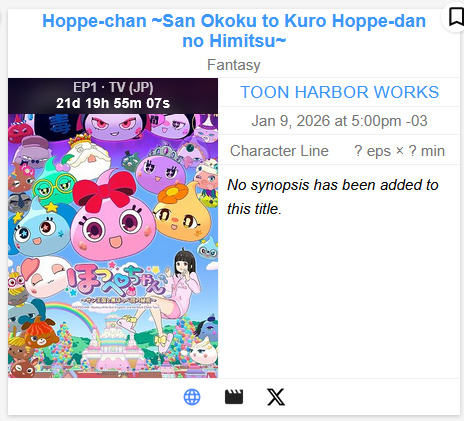Click the Character Line source label

(279, 151)
